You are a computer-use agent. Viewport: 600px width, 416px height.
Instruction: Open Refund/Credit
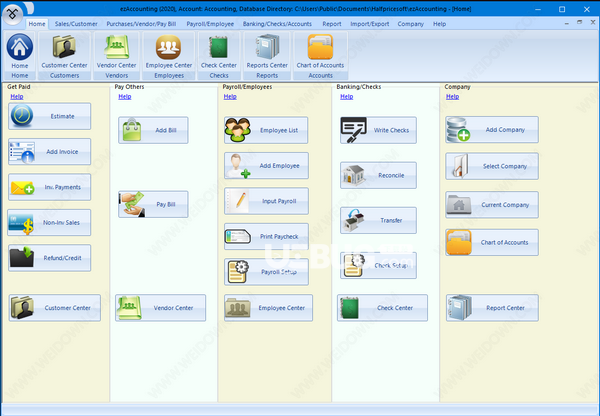(50, 258)
